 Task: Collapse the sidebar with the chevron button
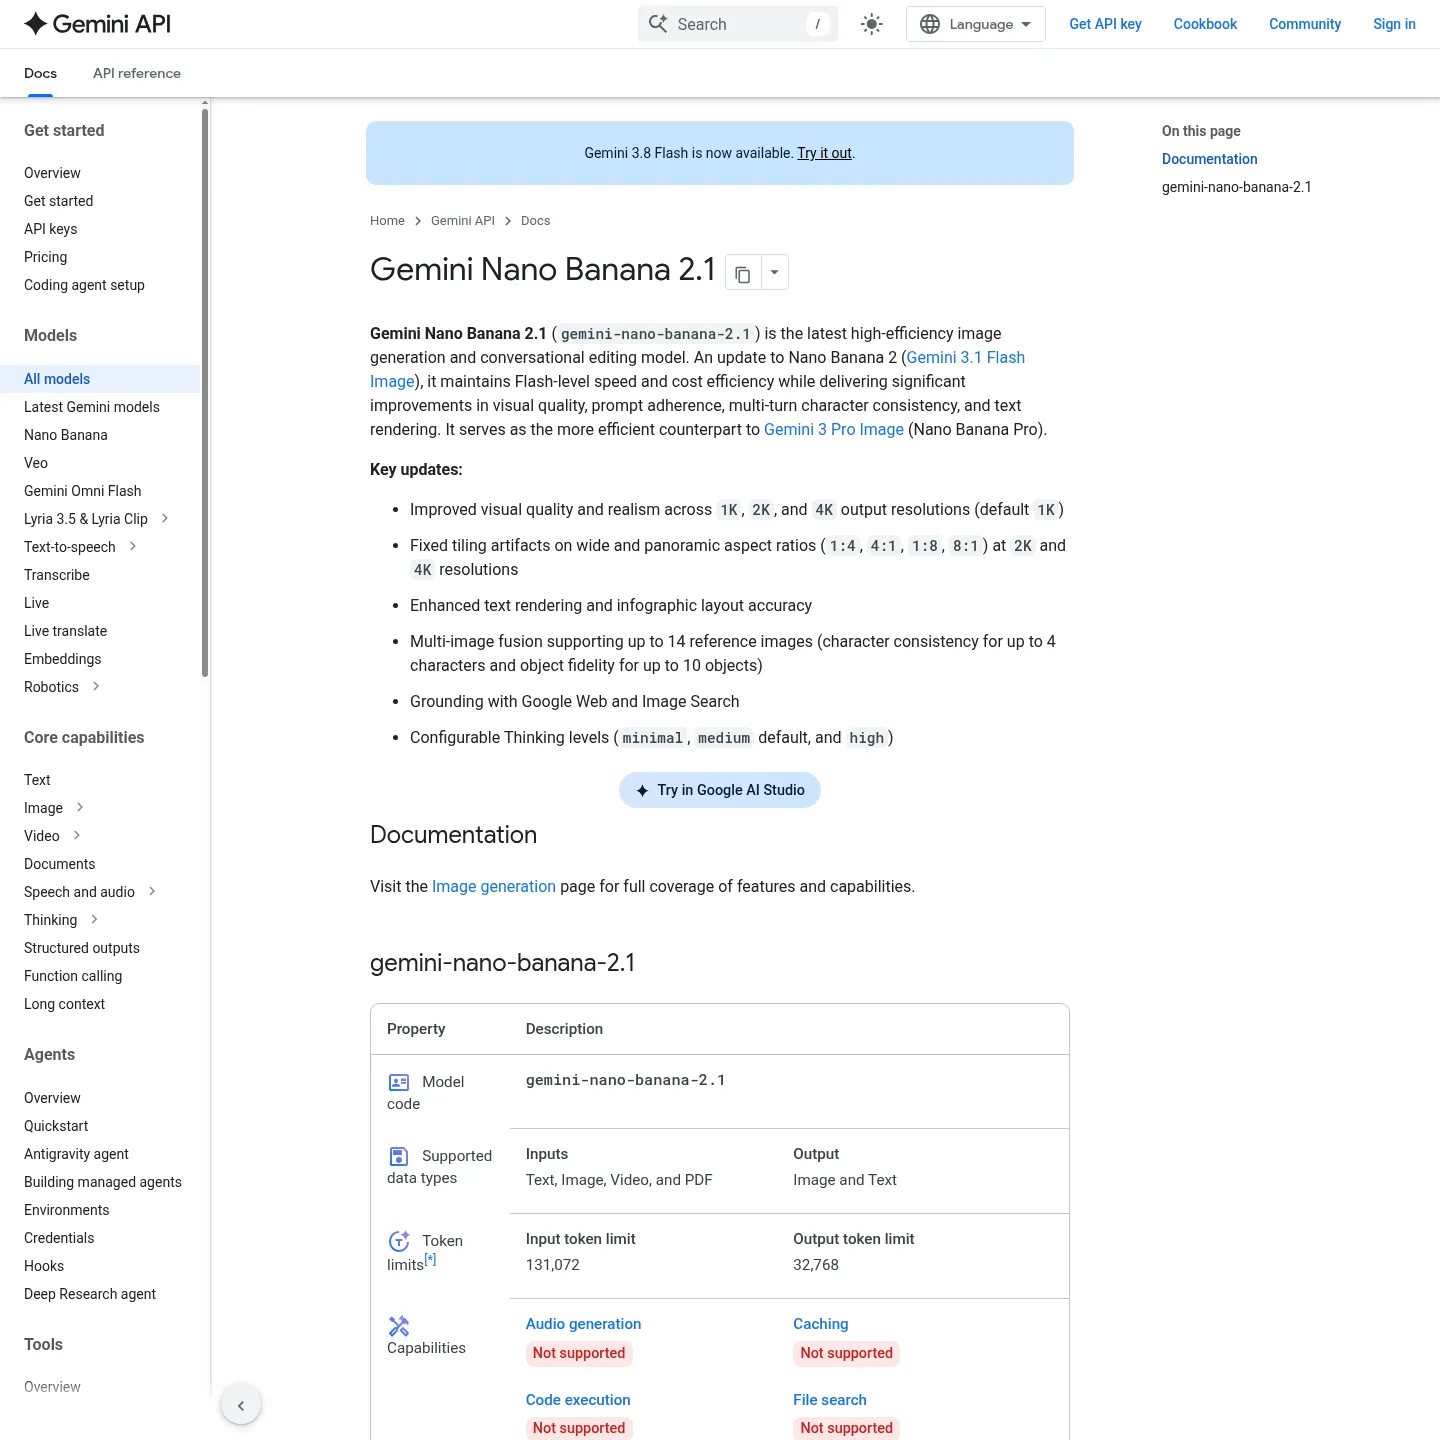[241, 1405]
